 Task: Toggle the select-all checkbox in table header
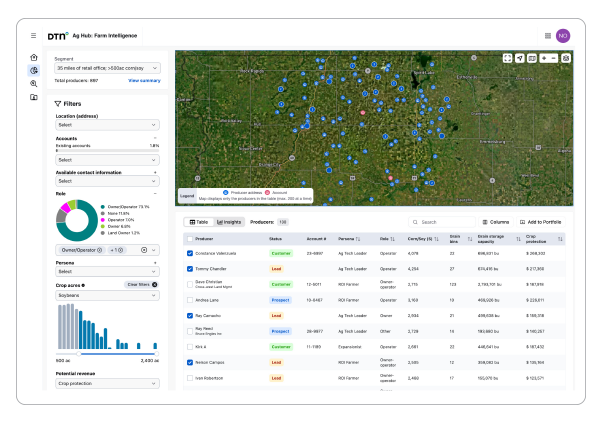coord(190,239)
